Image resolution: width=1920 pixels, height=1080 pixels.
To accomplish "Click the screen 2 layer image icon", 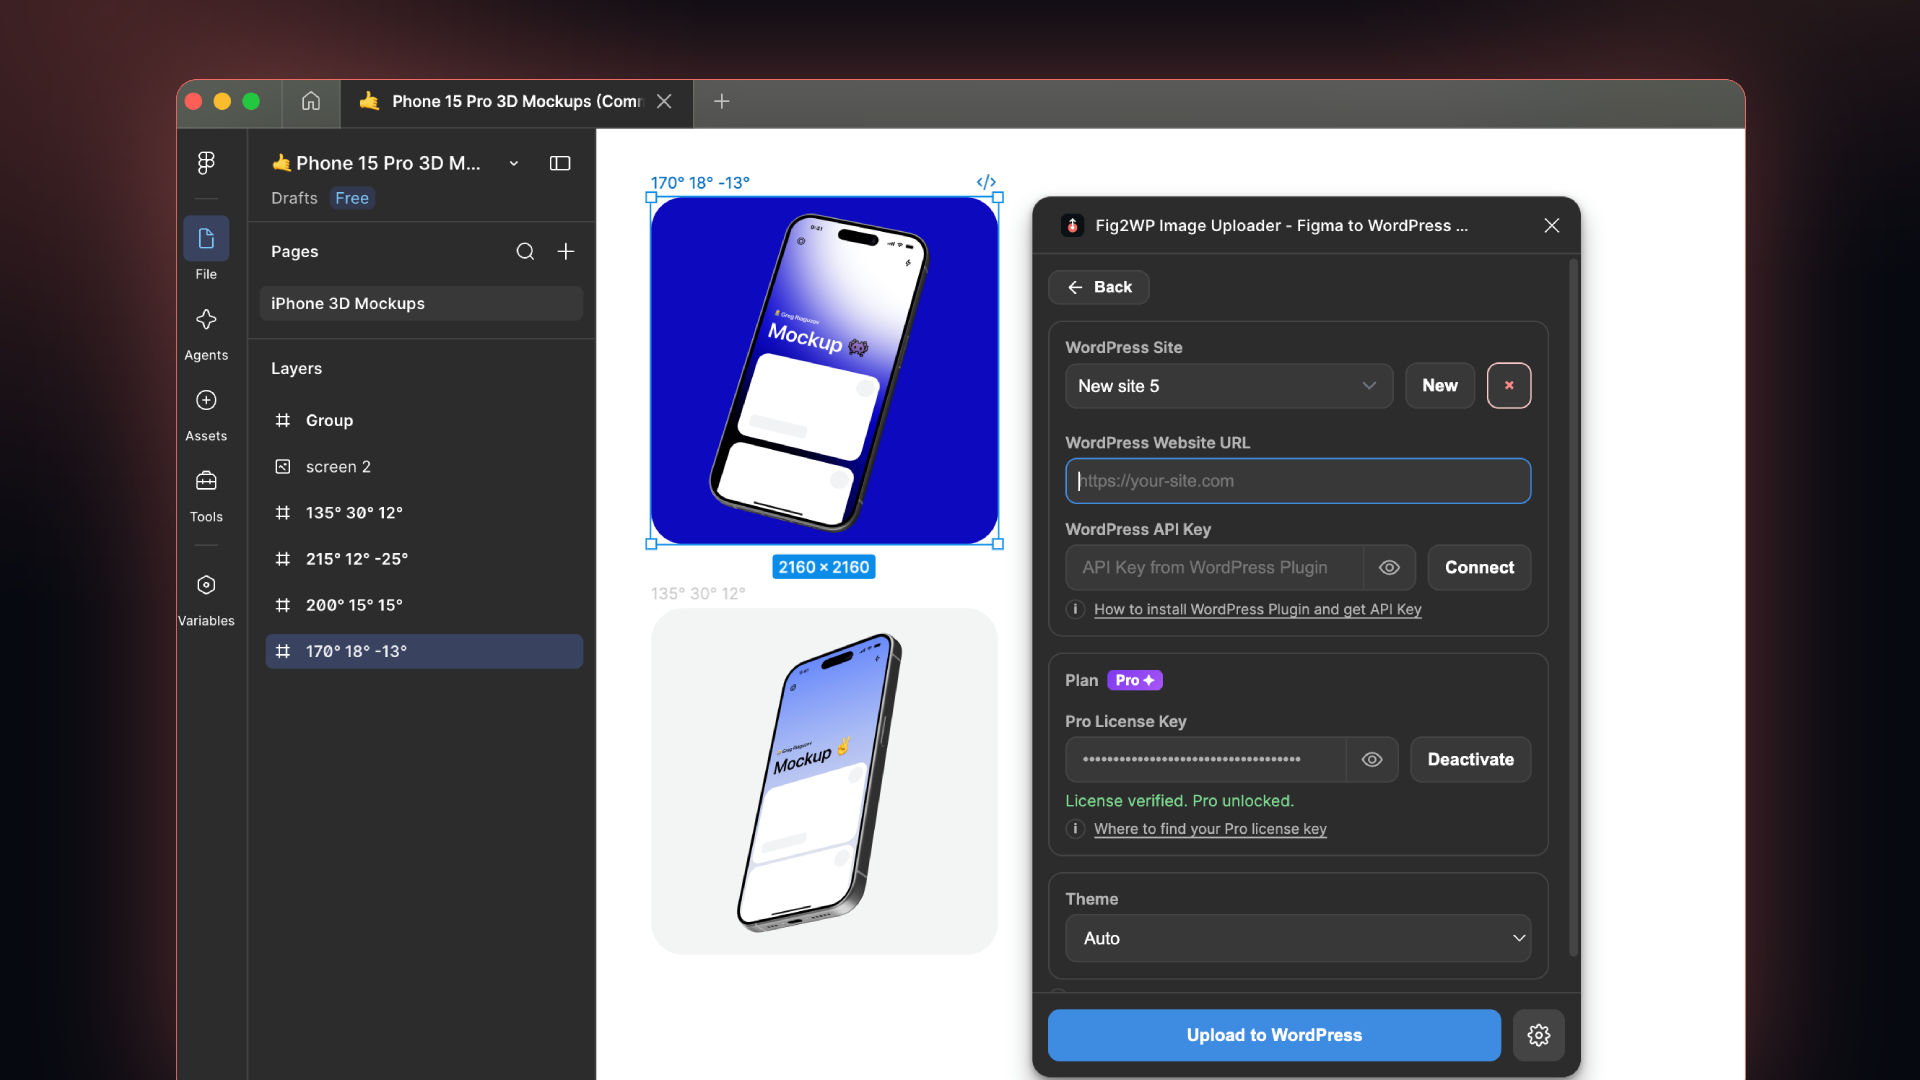I will (x=283, y=467).
